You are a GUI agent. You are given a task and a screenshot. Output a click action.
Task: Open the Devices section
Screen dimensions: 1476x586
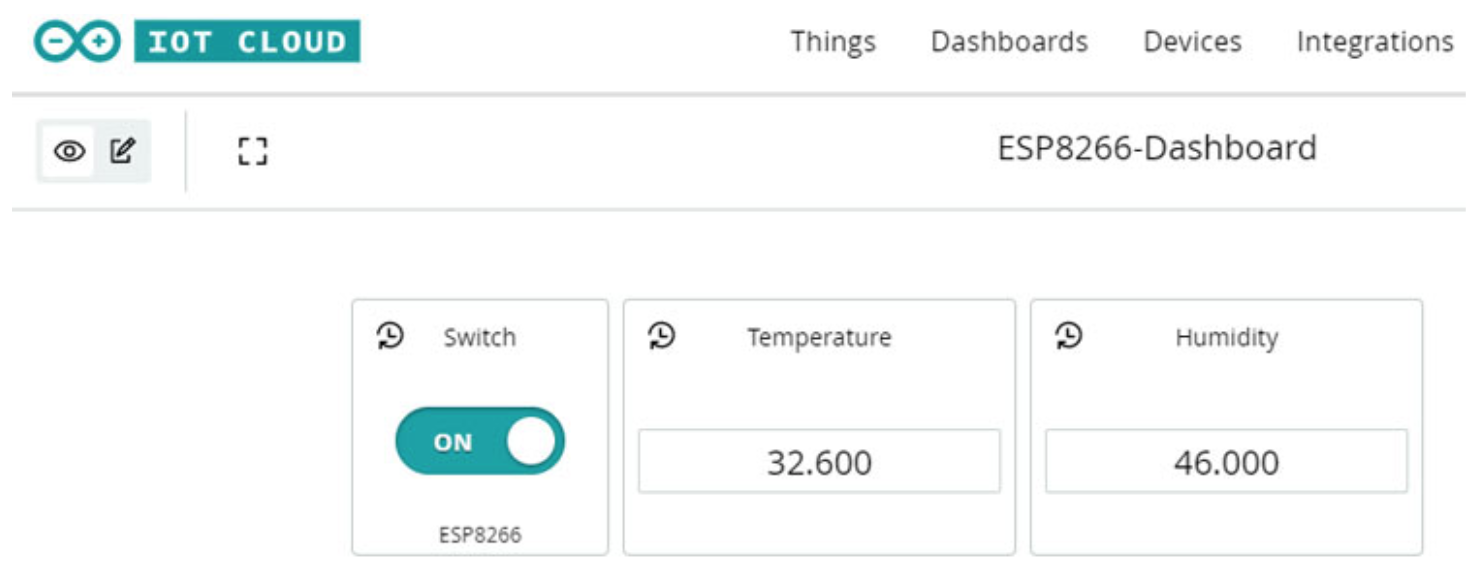click(x=1192, y=42)
